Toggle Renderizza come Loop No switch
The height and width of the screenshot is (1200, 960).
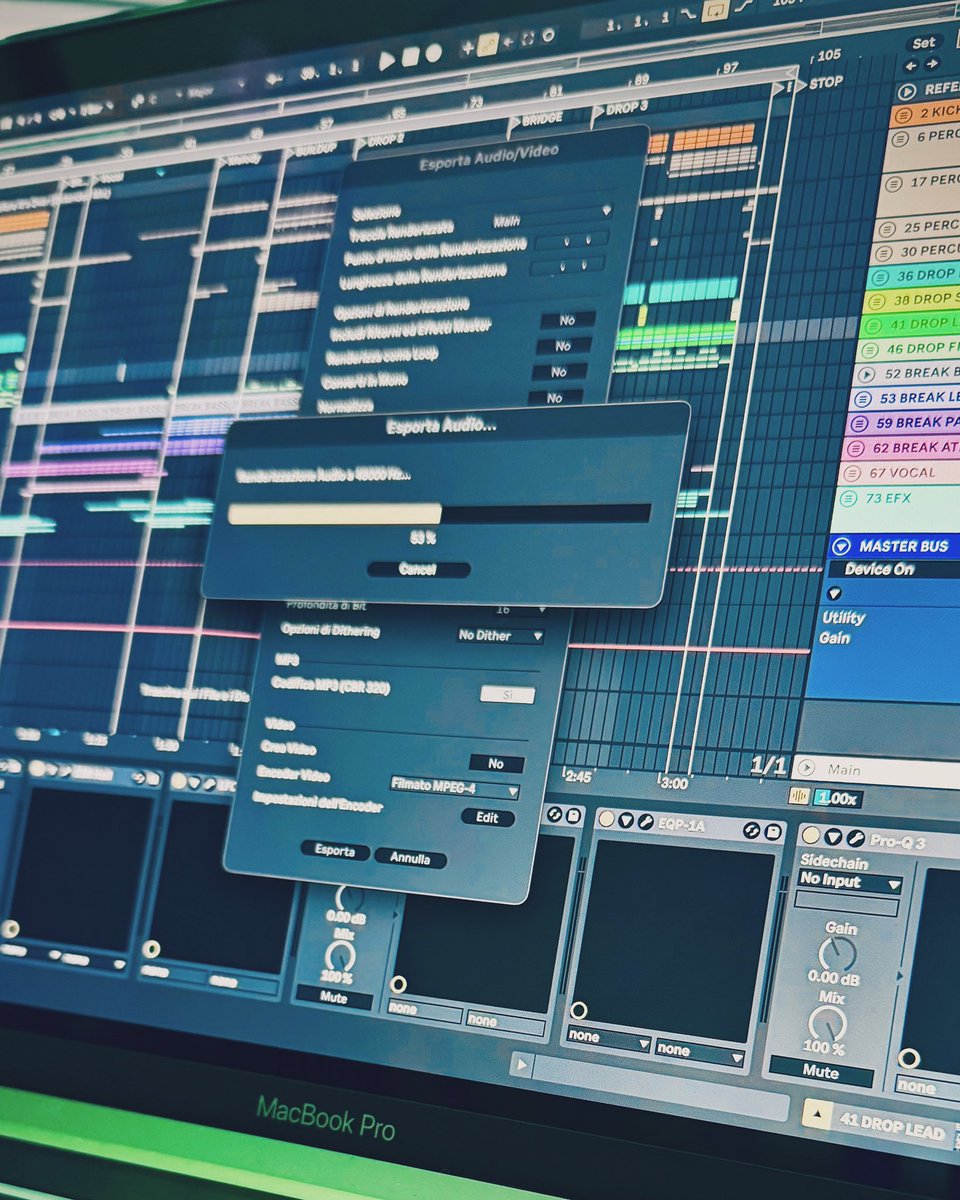click(x=562, y=346)
